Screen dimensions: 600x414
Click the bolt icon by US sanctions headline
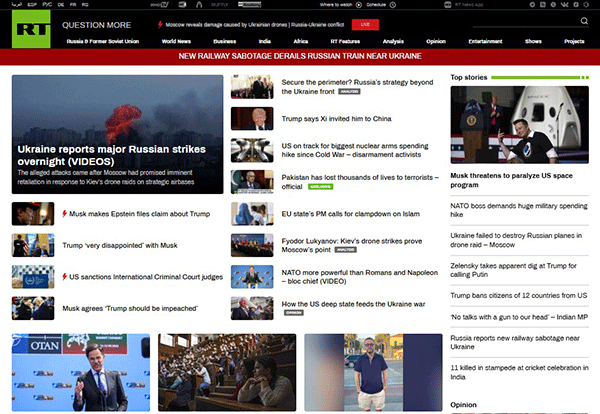tap(65, 276)
